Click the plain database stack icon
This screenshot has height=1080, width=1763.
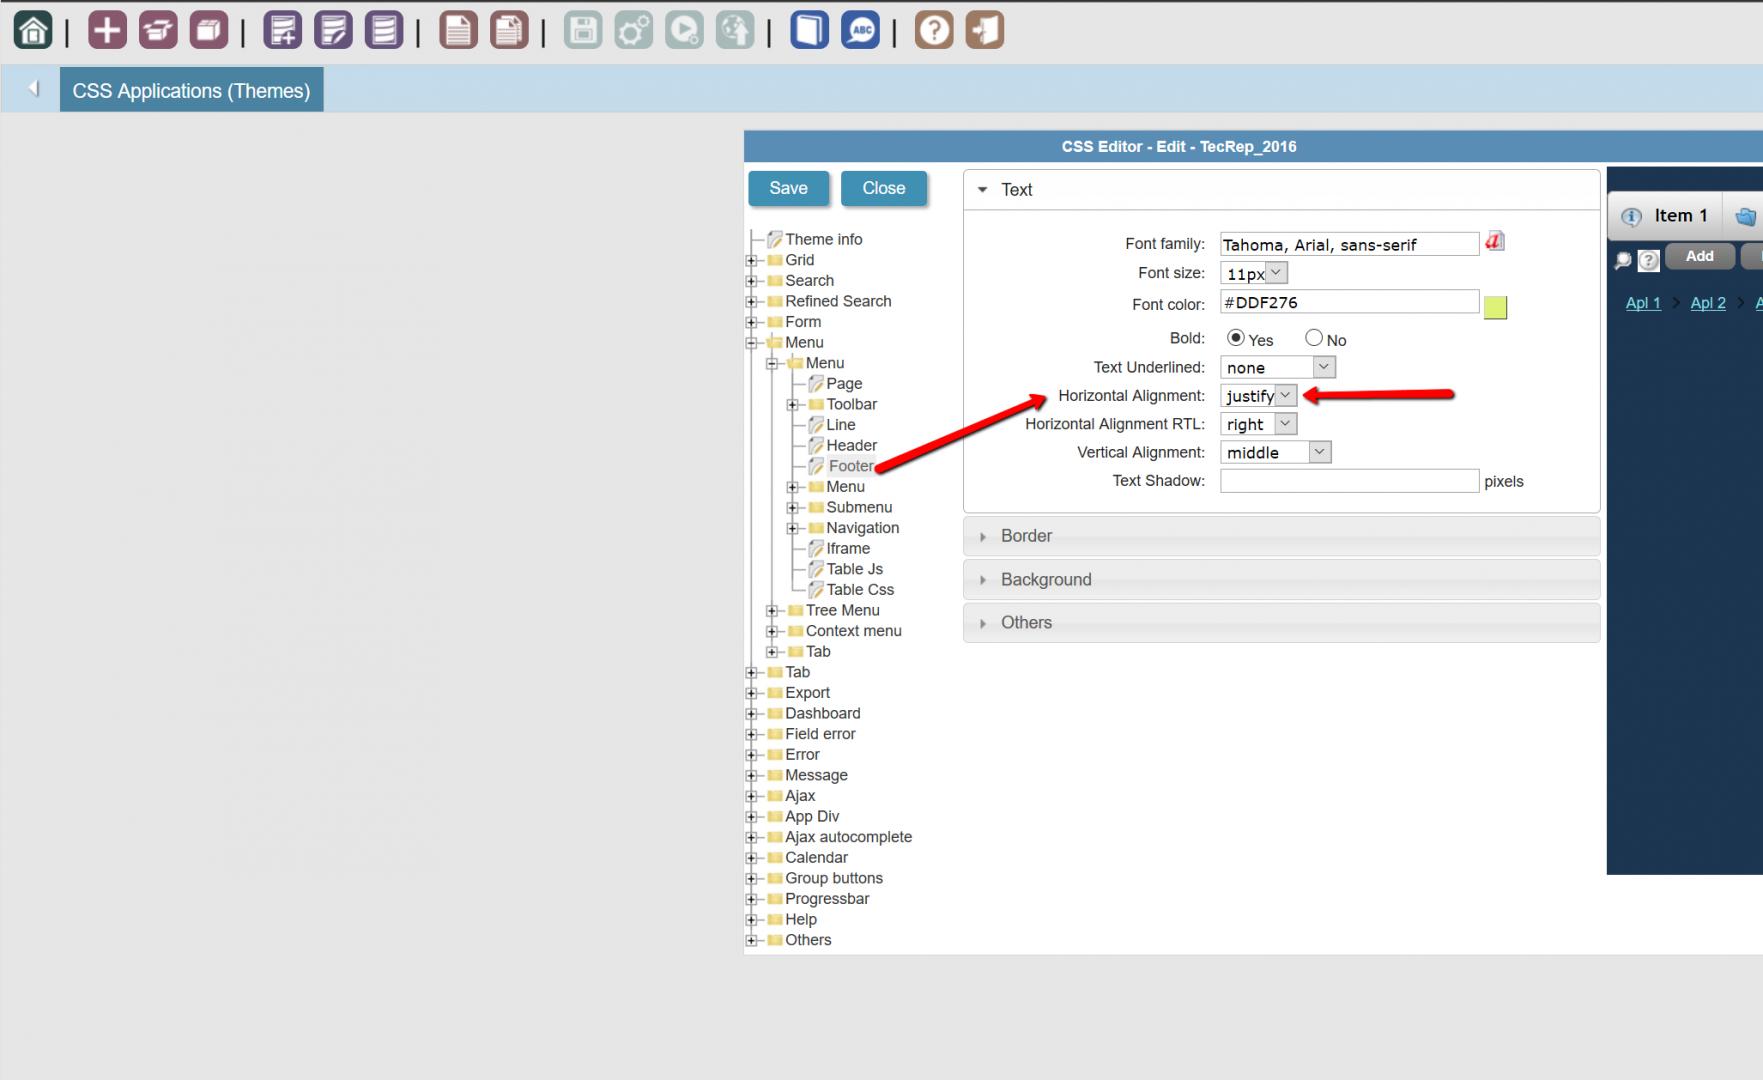pyautogui.click(x=383, y=30)
